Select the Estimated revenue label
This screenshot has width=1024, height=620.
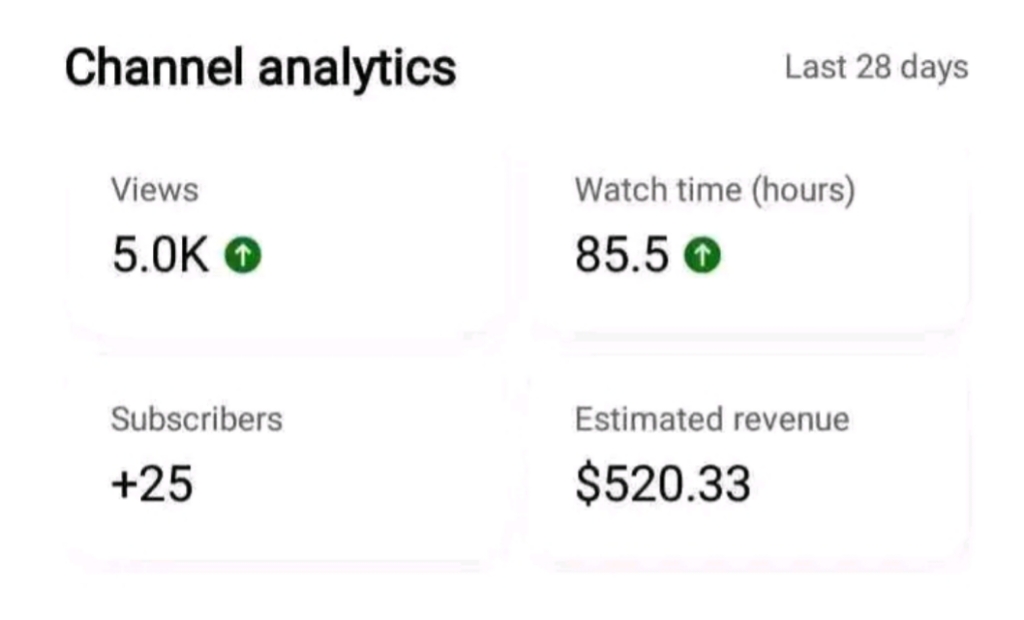click(711, 419)
